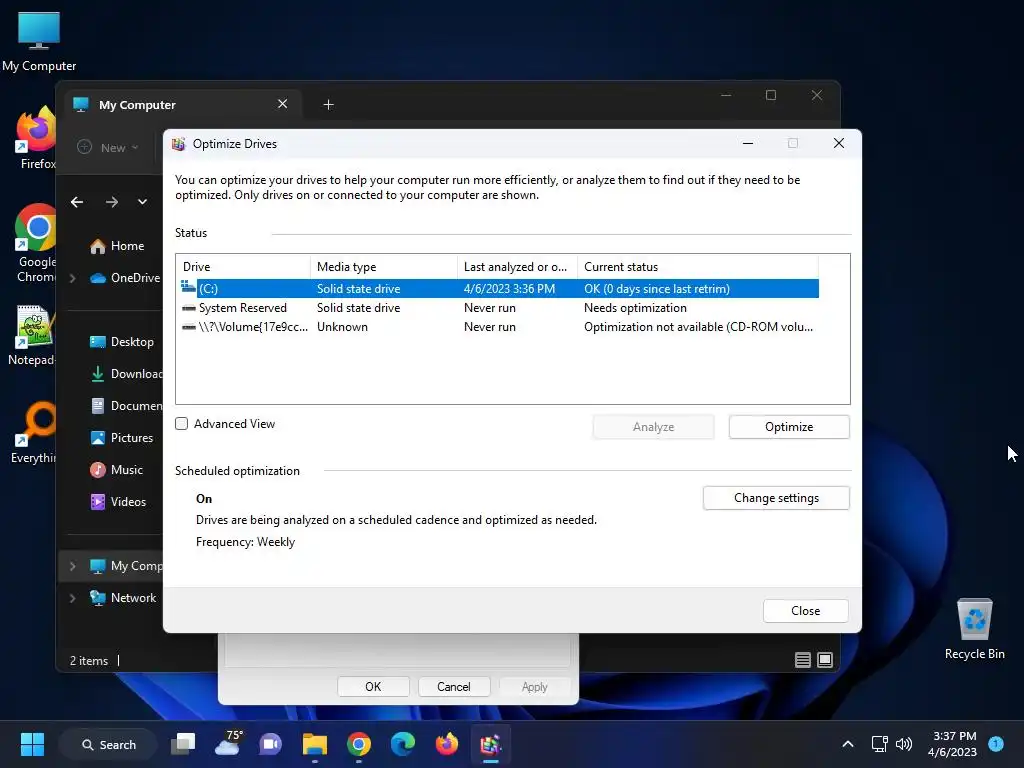
Task: Click the Current status column header
Action: click(697, 266)
